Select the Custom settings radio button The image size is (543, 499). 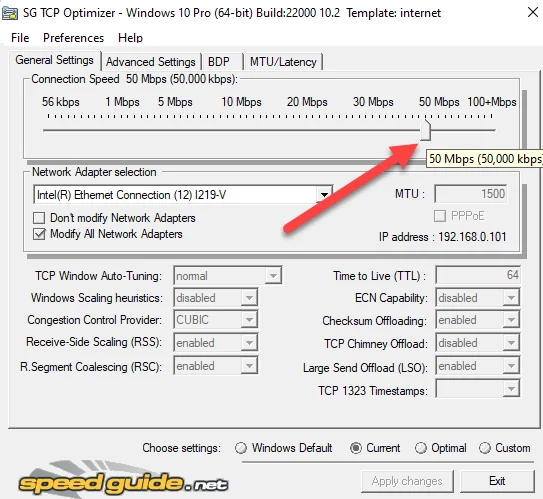[484, 448]
